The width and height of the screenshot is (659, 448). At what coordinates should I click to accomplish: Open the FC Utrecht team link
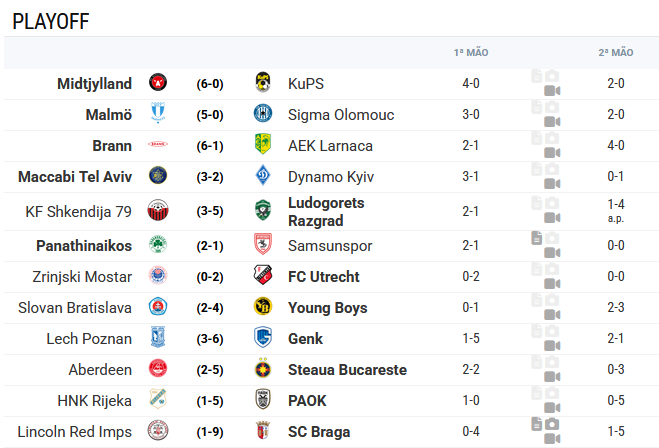coord(324,277)
